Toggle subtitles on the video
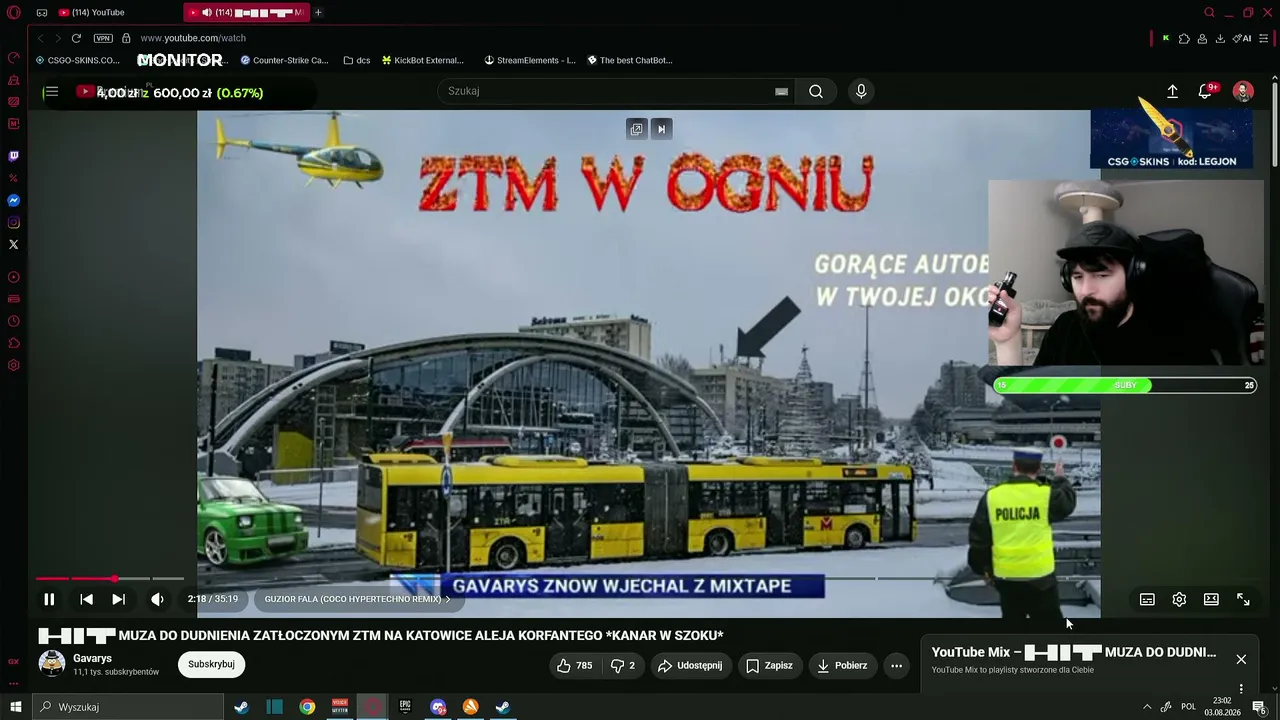 [x=1147, y=599]
